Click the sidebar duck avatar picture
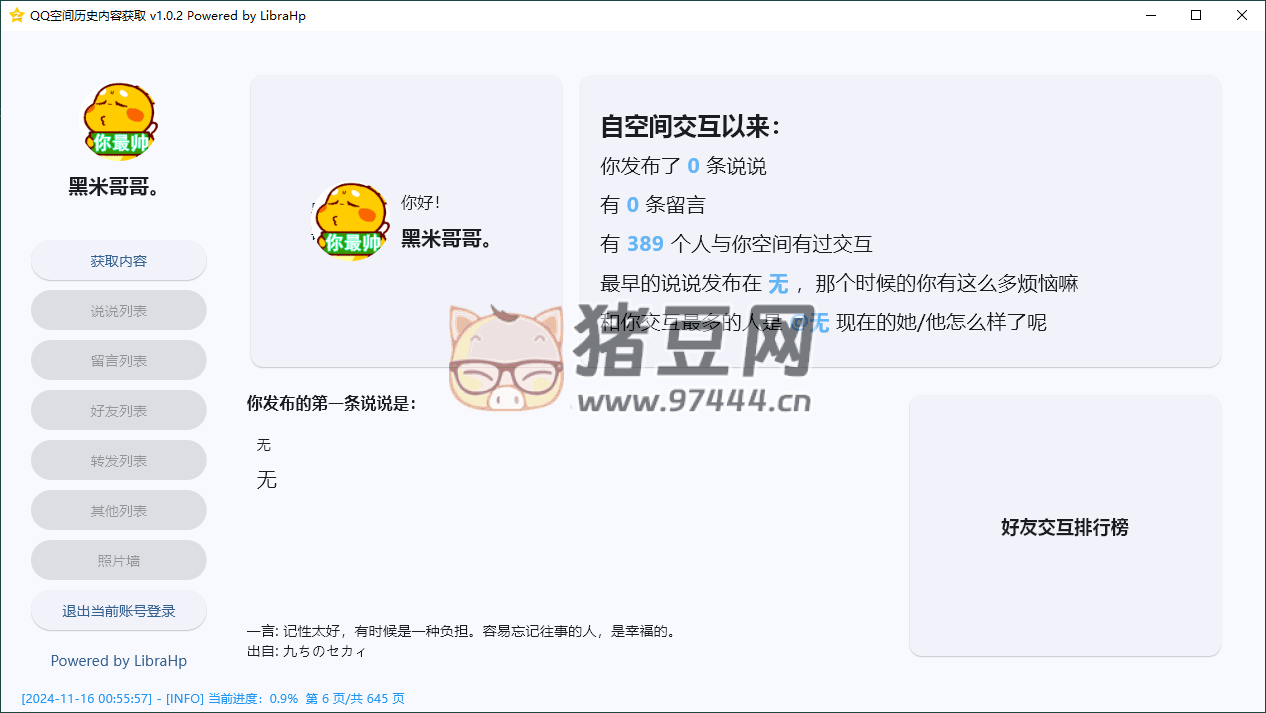1266x713 pixels. tap(119, 122)
